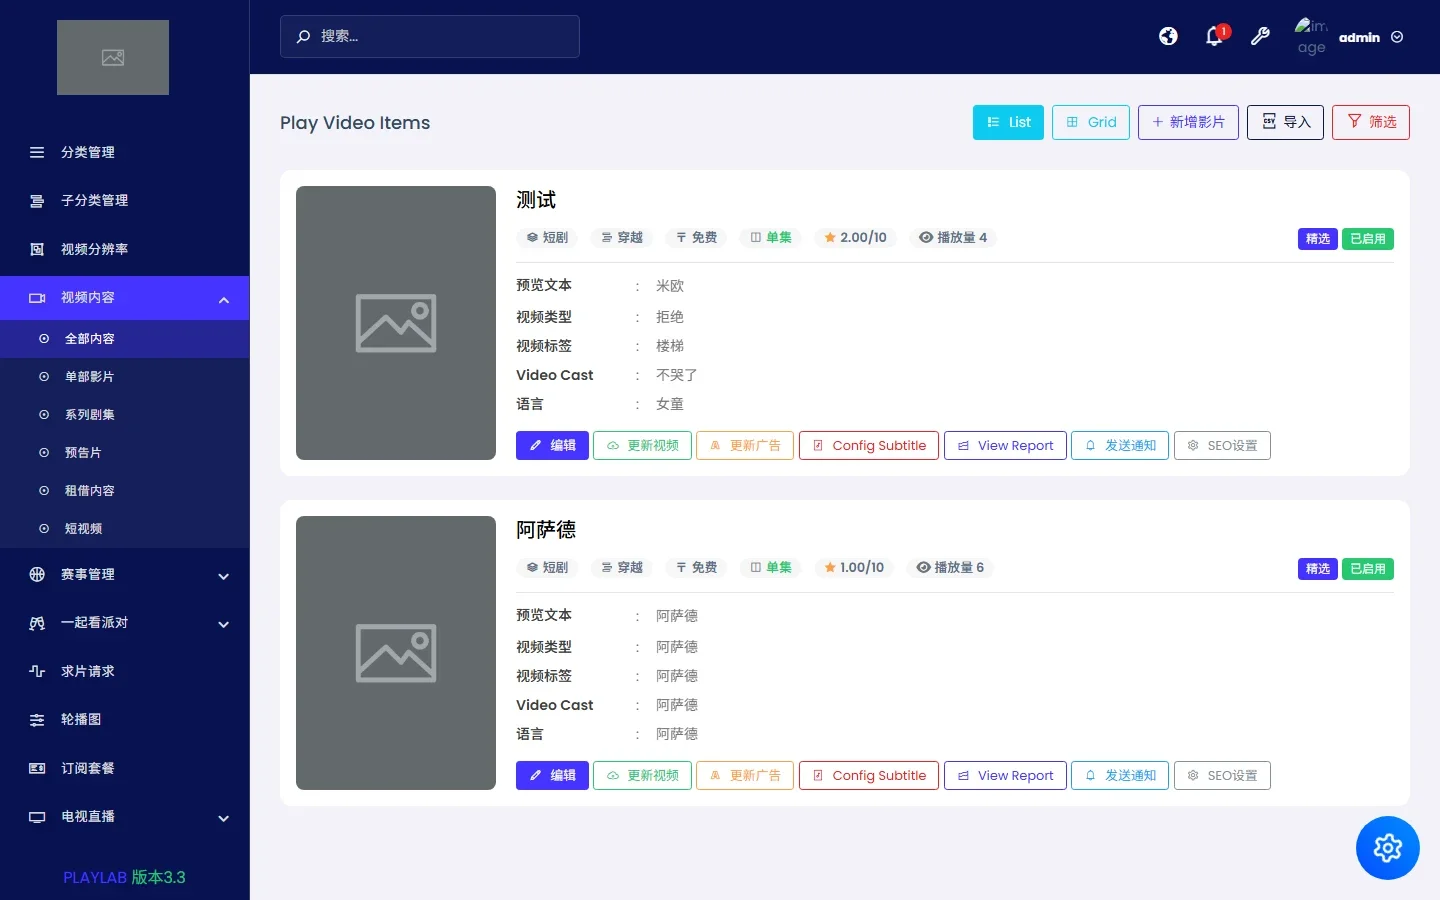This screenshot has height=900, width=1440.
Task: Select 单部影片 submenu item
Action: click(x=124, y=377)
